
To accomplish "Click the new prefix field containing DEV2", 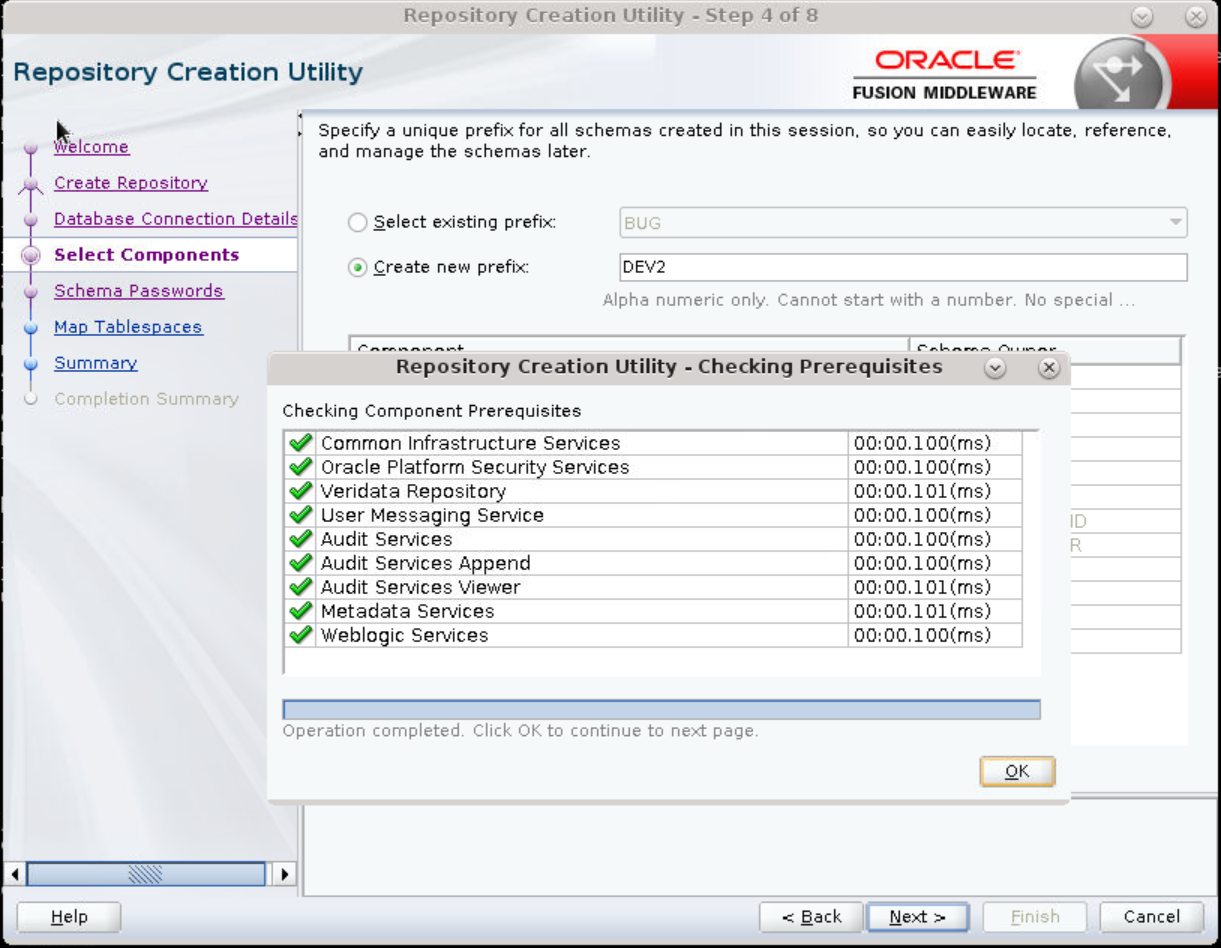I will (903, 267).
